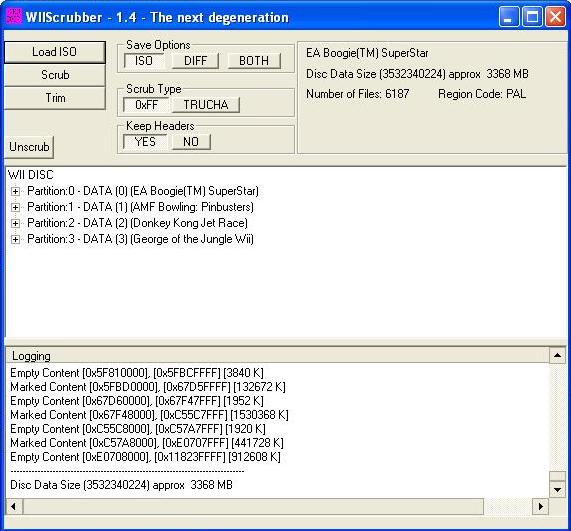The image size is (571, 531).
Task: Click the Logging column header
Action: [277, 356]
